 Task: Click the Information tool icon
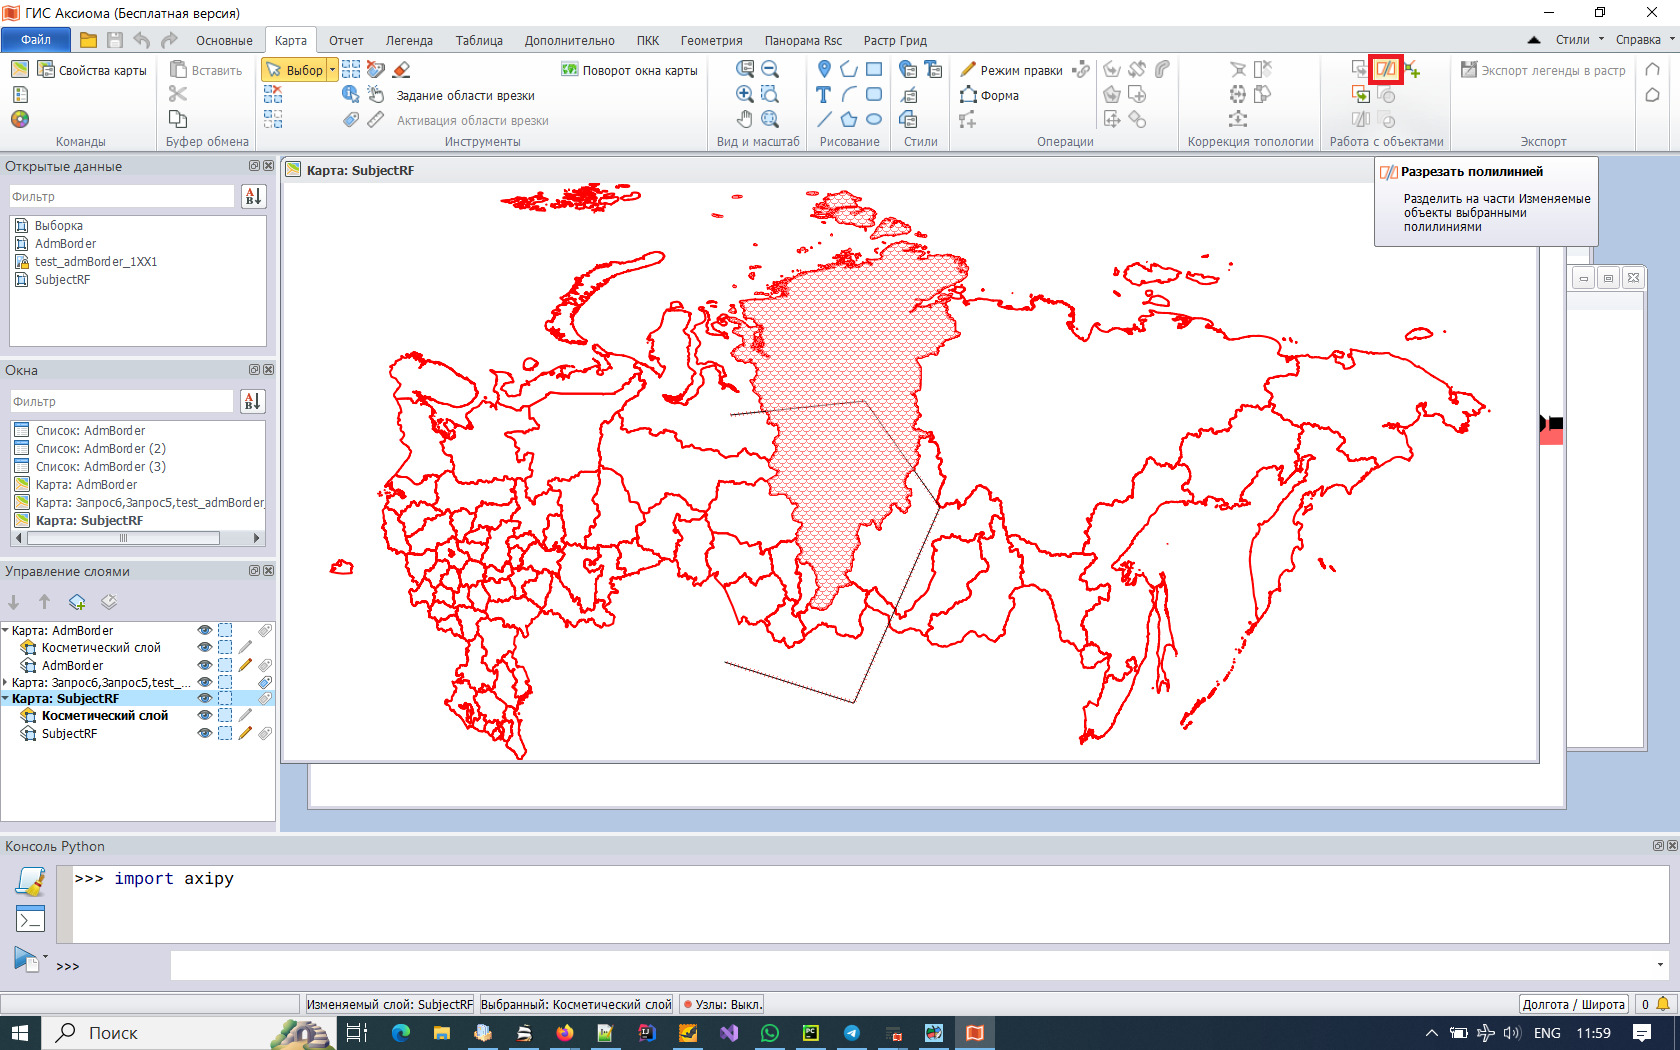(350, 94)
